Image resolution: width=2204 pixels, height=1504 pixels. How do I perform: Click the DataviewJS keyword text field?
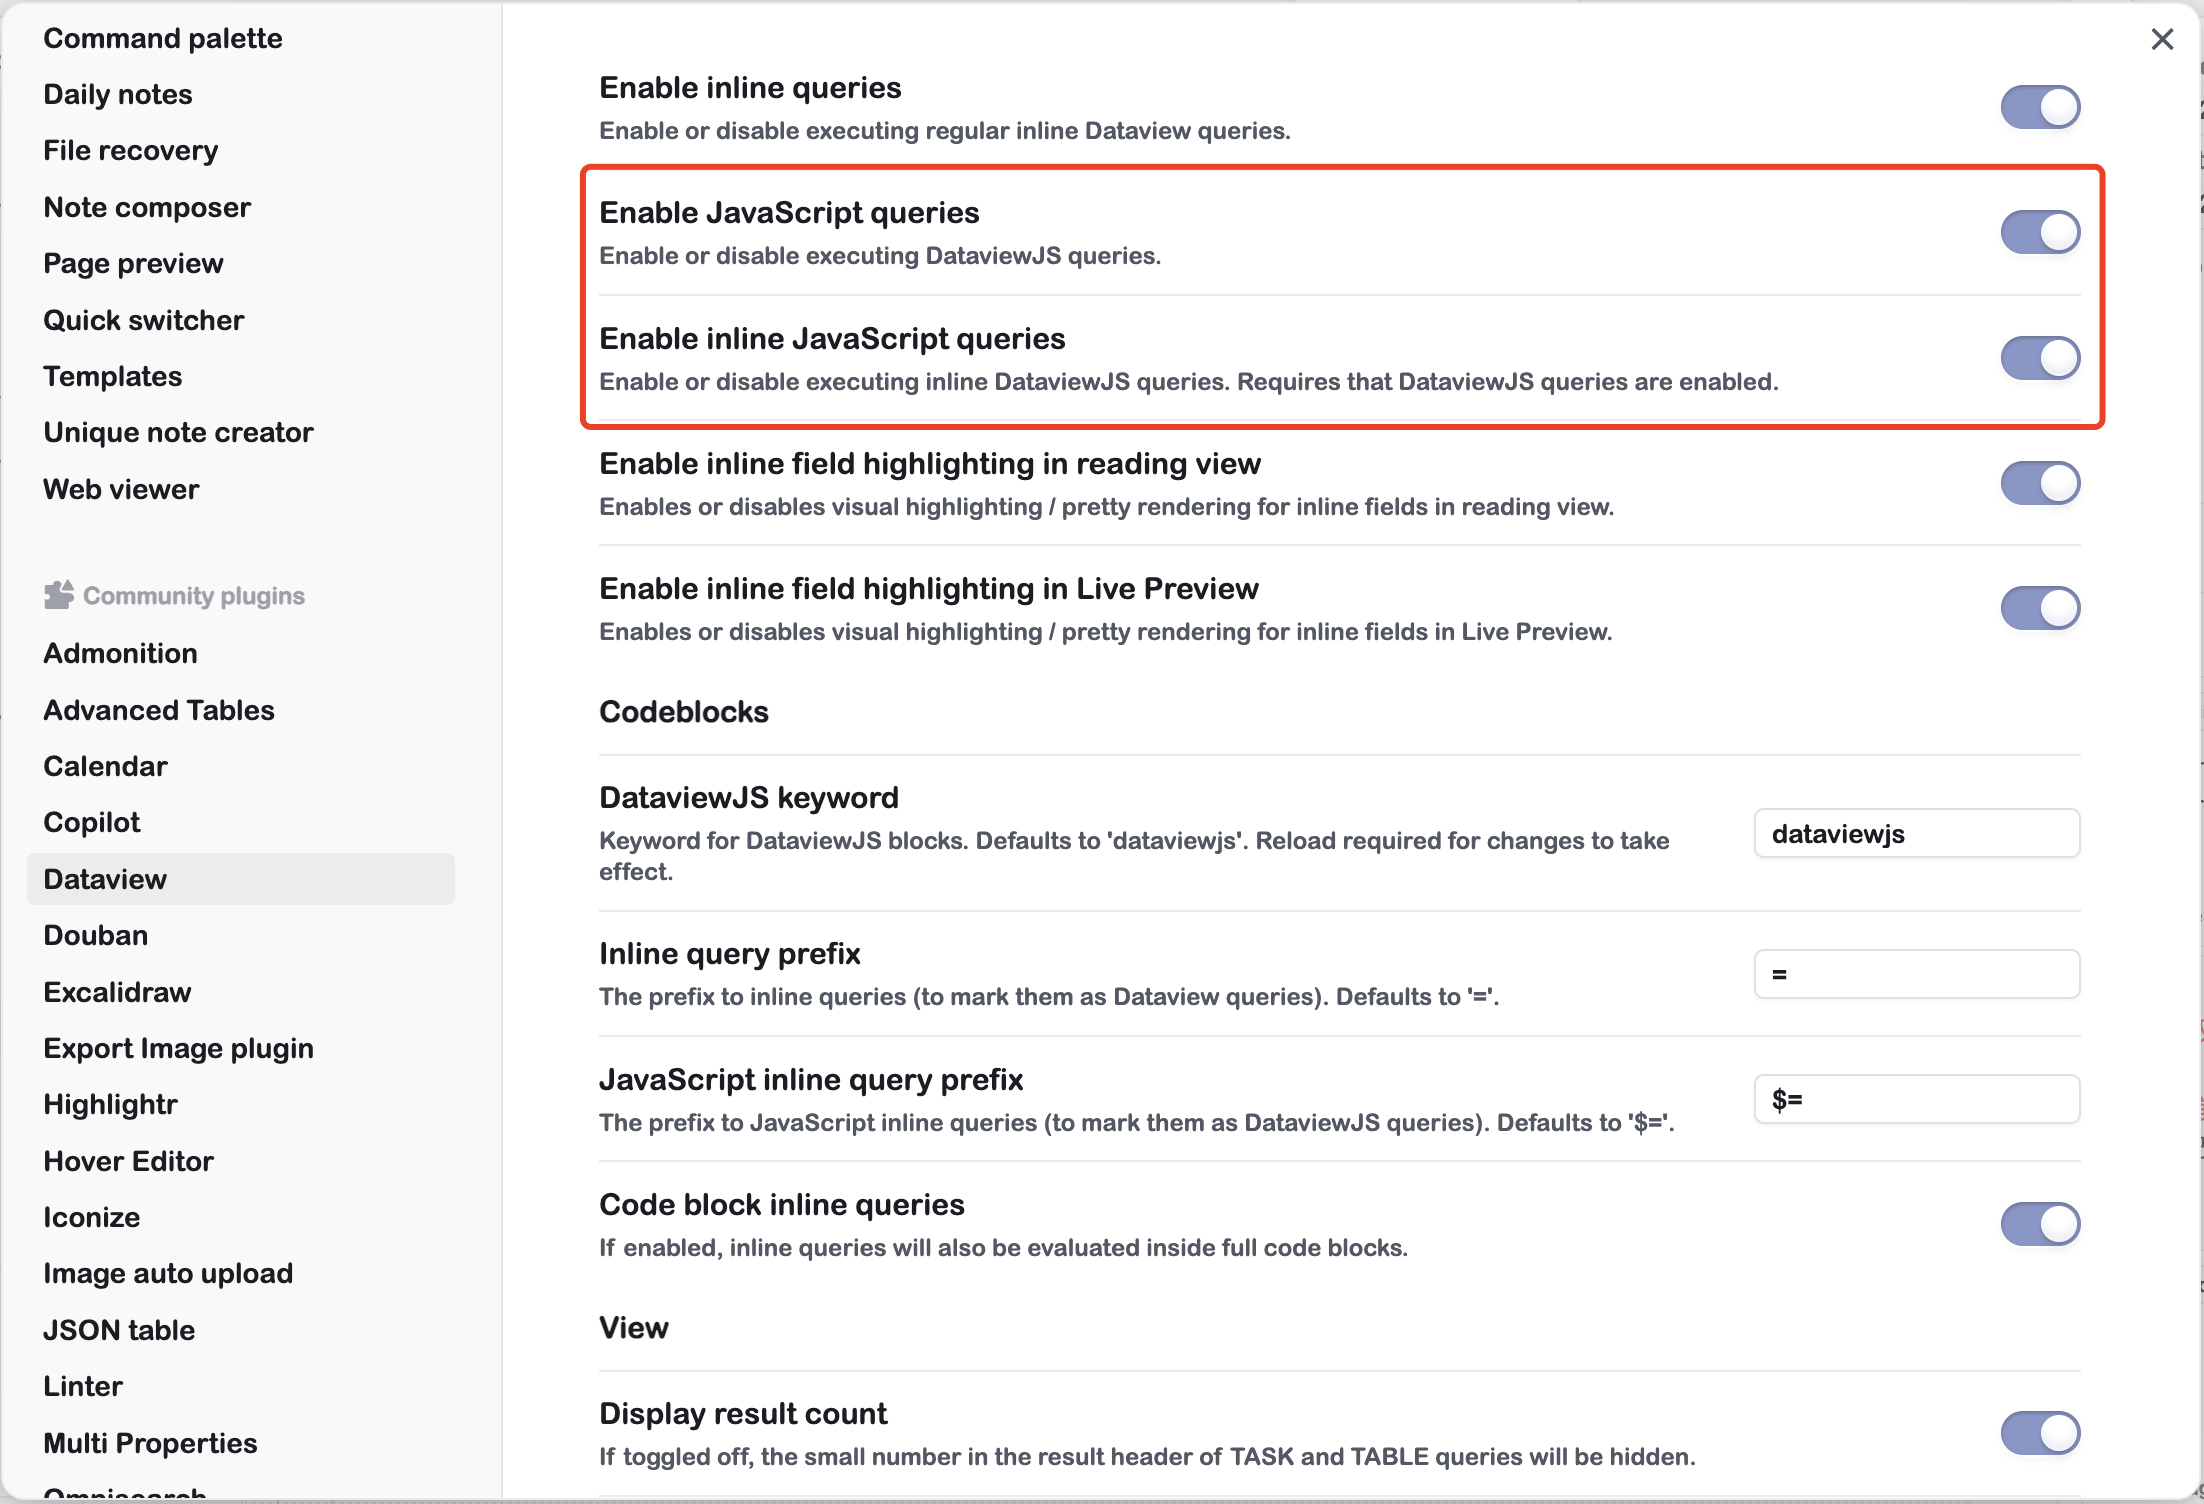click(x=1916, y=834)
